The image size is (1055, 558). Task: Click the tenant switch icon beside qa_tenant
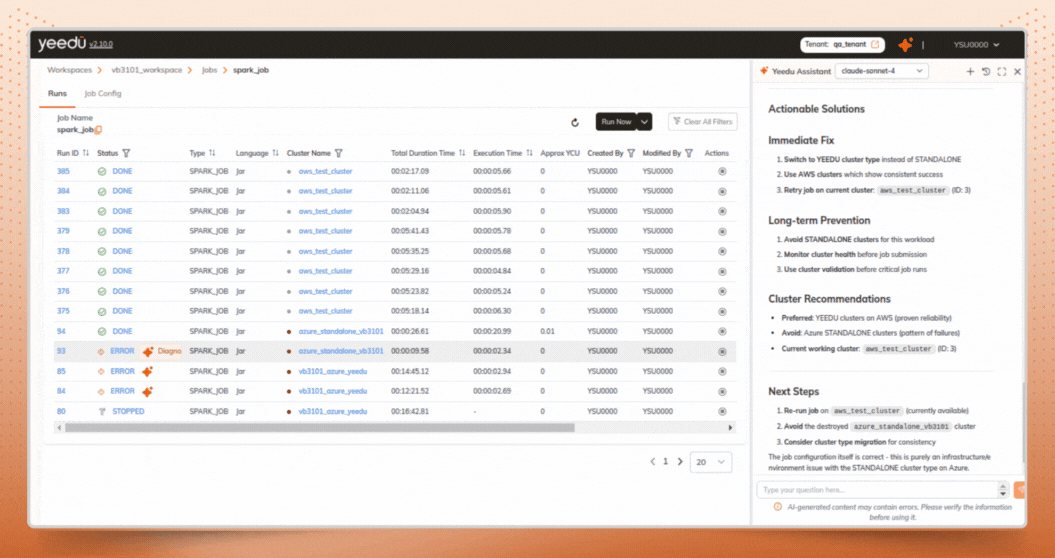(x=875, y=44)
